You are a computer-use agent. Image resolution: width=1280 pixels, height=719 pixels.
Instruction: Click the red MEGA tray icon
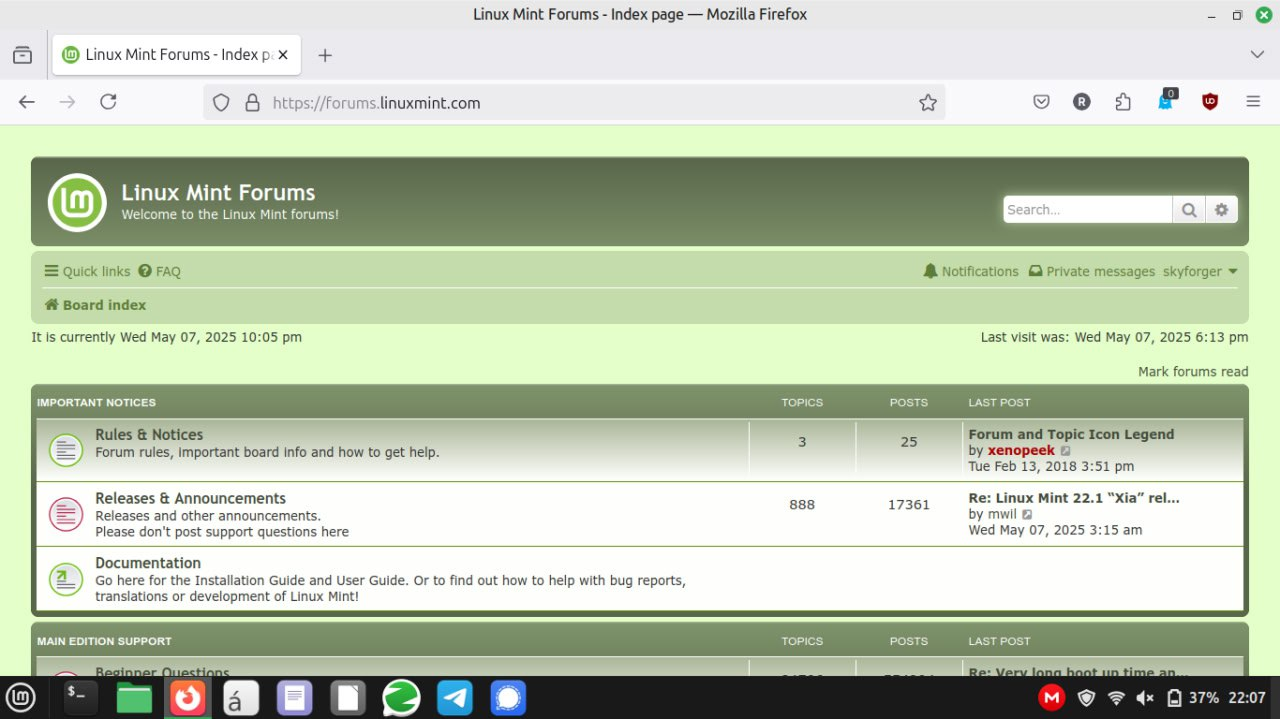click(1051, 697)
